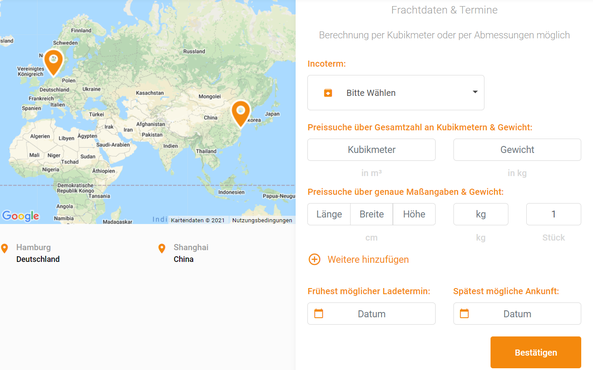Select the Länge dimension field
The image size is (593, 370).
(x=329, y=214)
